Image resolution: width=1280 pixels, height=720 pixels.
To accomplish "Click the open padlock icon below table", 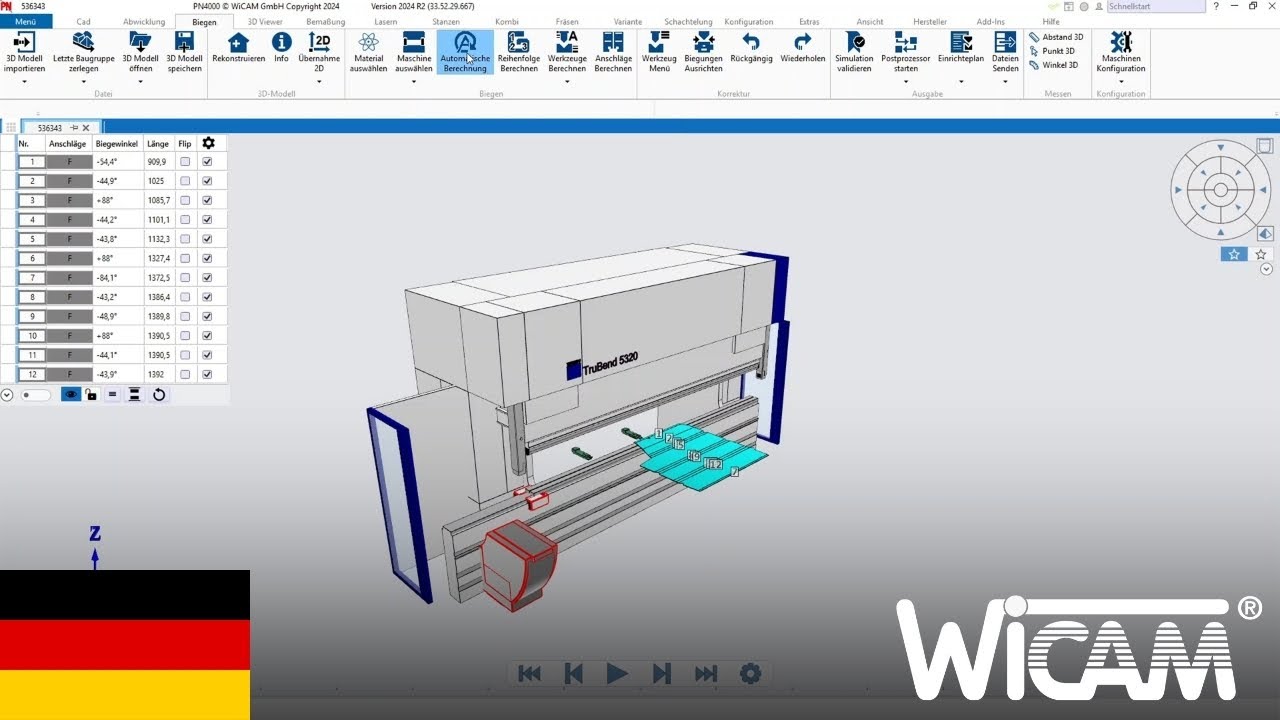I will (x=91, y=395).
